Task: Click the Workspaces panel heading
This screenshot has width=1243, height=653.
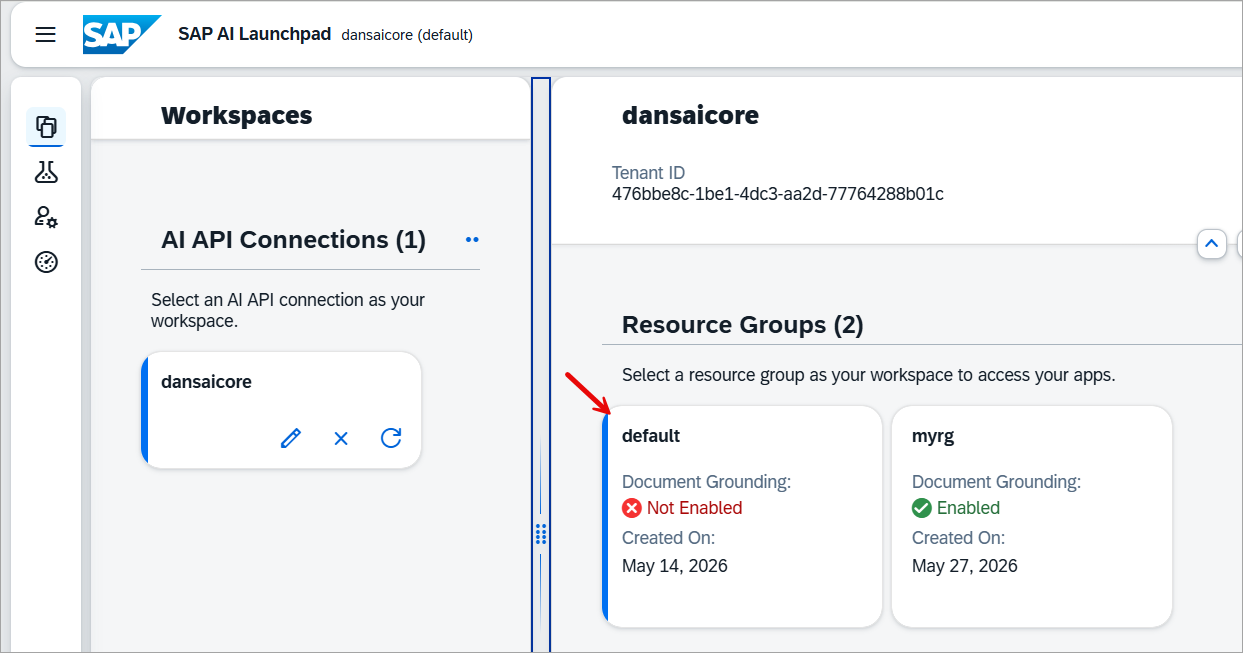Action: pyautogui.click(x=237, y=116)
